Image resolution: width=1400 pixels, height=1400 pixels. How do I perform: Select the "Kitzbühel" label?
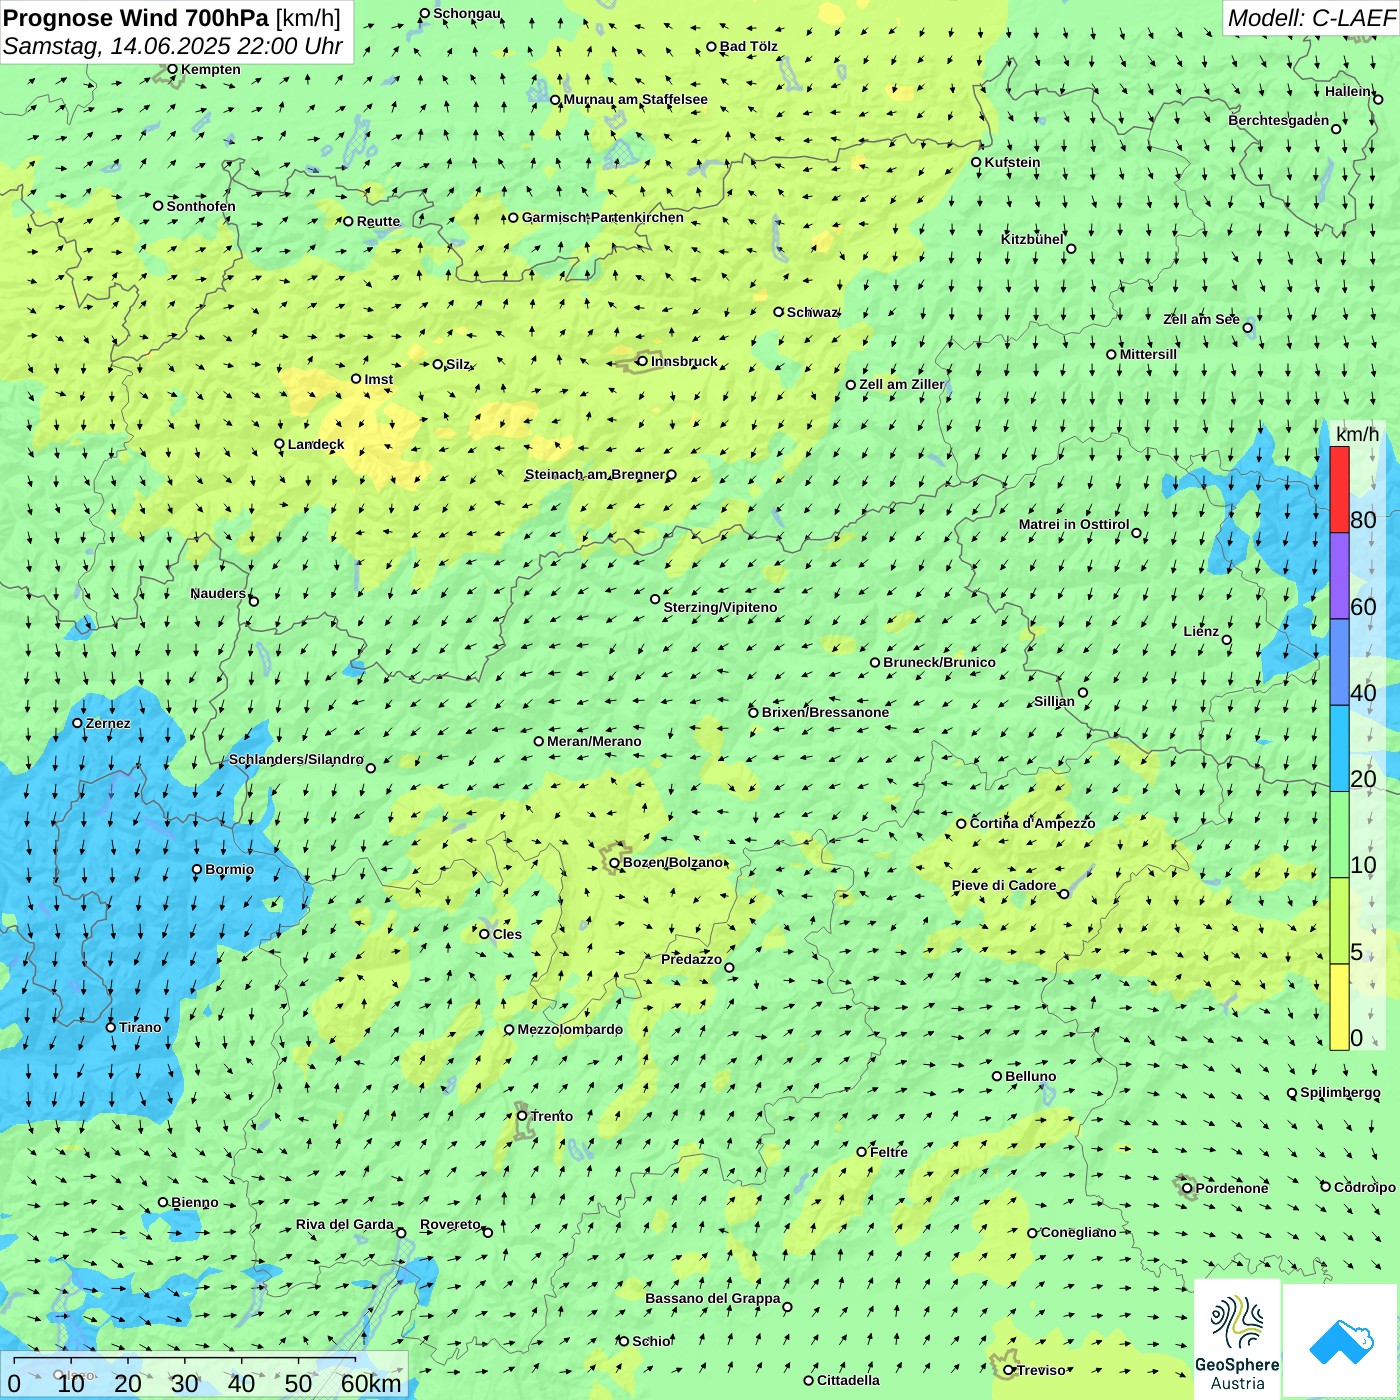(x=1032, y=239)
